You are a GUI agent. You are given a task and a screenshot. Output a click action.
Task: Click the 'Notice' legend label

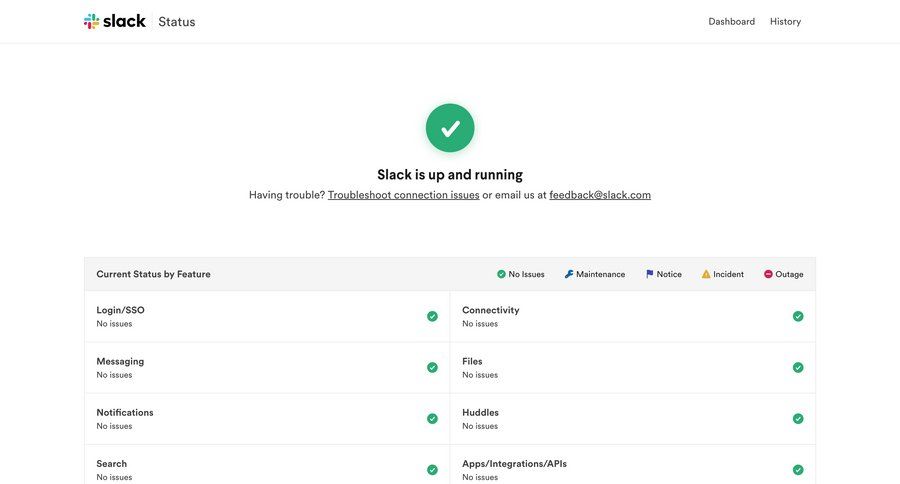(x=669, y=274)
